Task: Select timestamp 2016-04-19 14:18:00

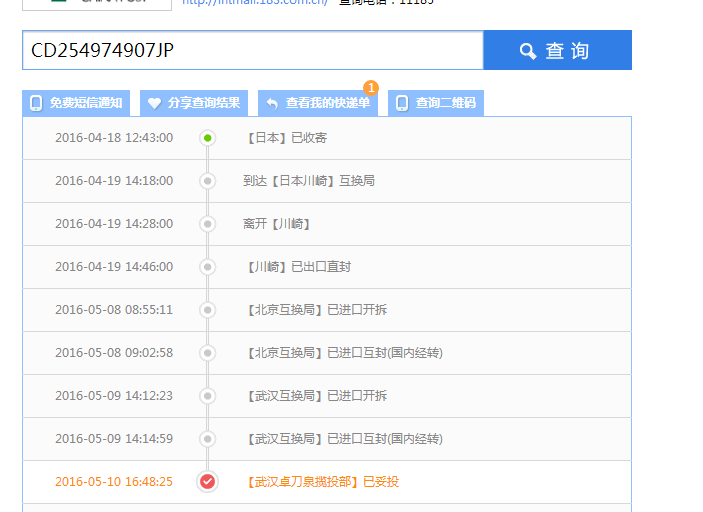Action: coord(114,181)
